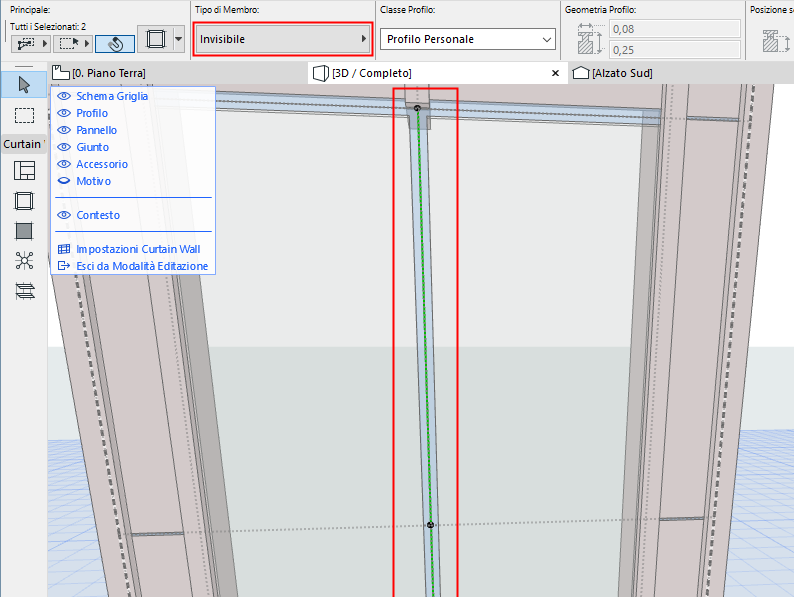Viewport: 794px width, 597px height.
Task: Show Motivo by clicking its eye icon
Action: [x=64, y=181]
